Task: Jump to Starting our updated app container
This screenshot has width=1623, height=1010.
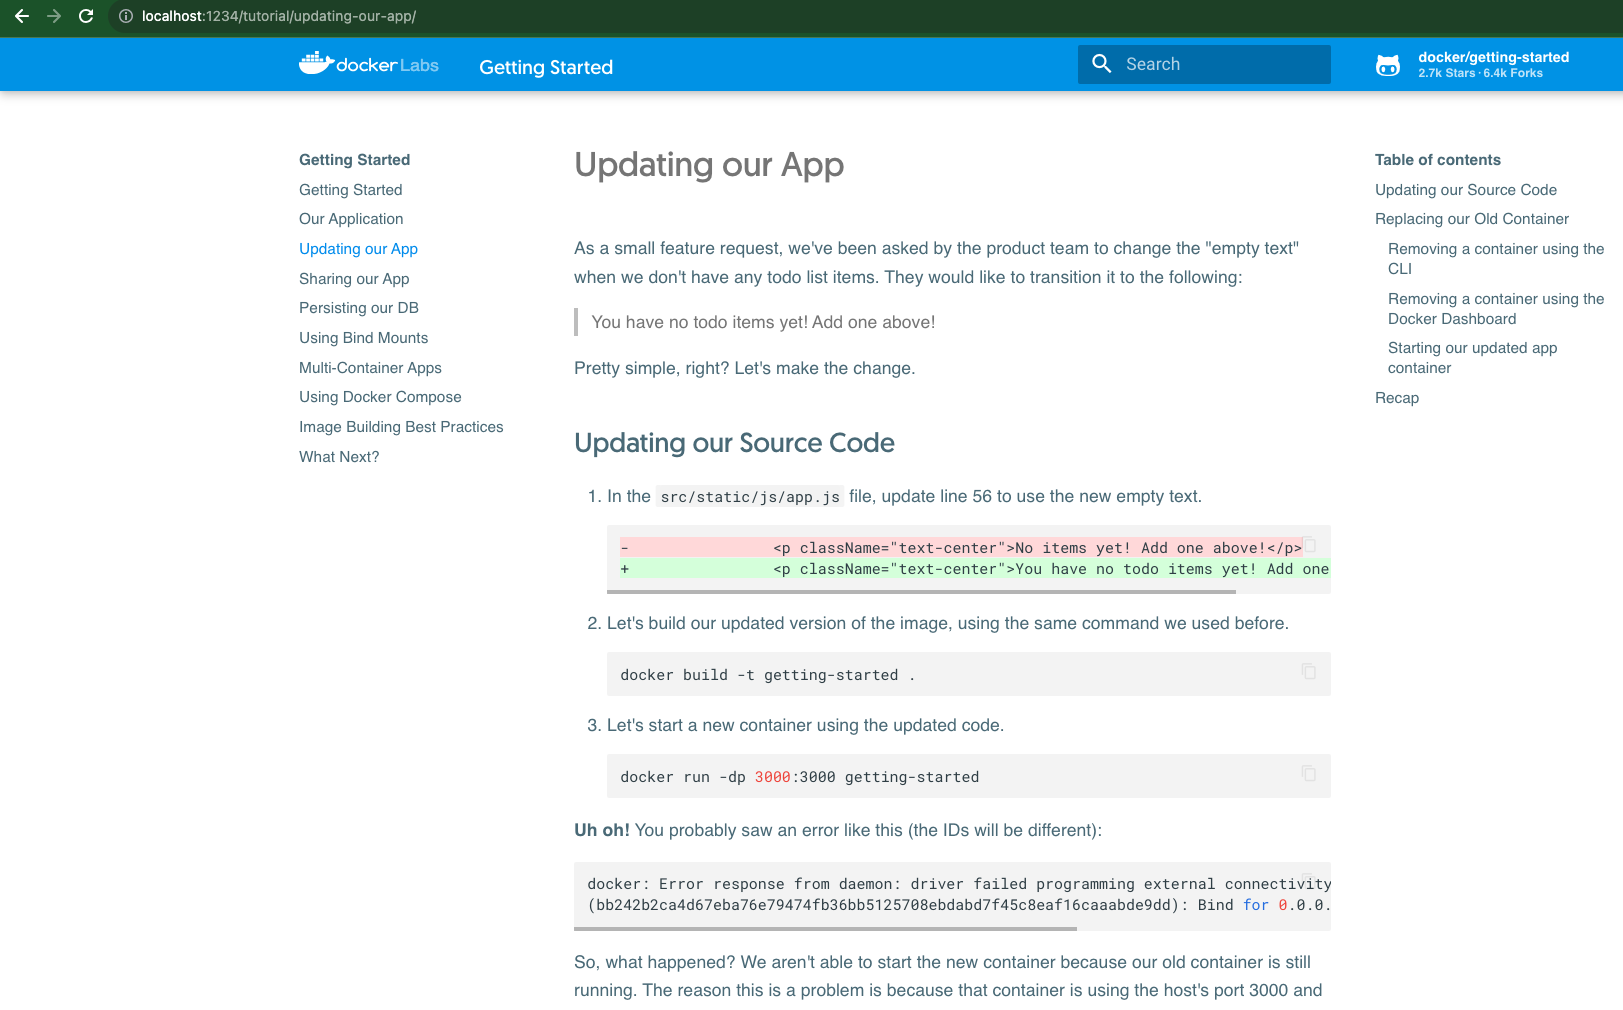Action: coord(1472,358)
